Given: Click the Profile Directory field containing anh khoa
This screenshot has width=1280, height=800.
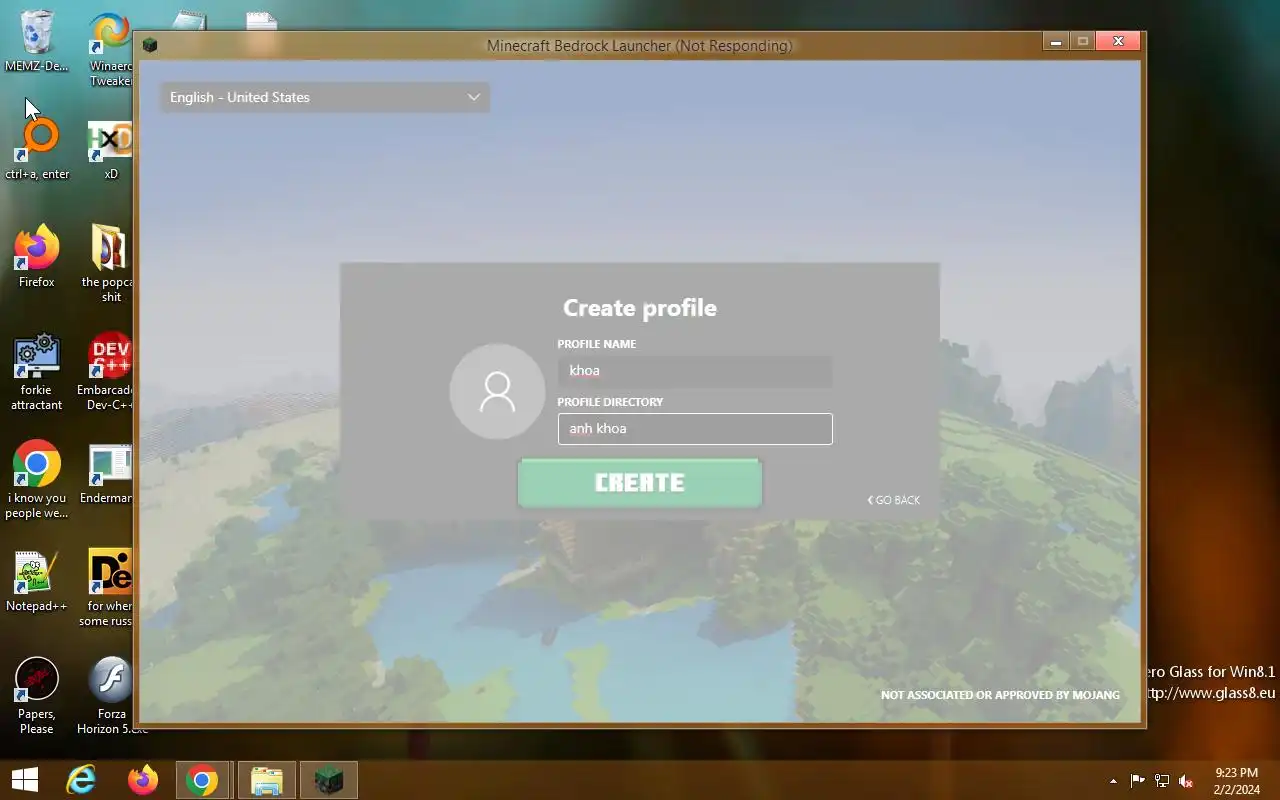Looking at the screenshot, I should click(x=695, y=429).
